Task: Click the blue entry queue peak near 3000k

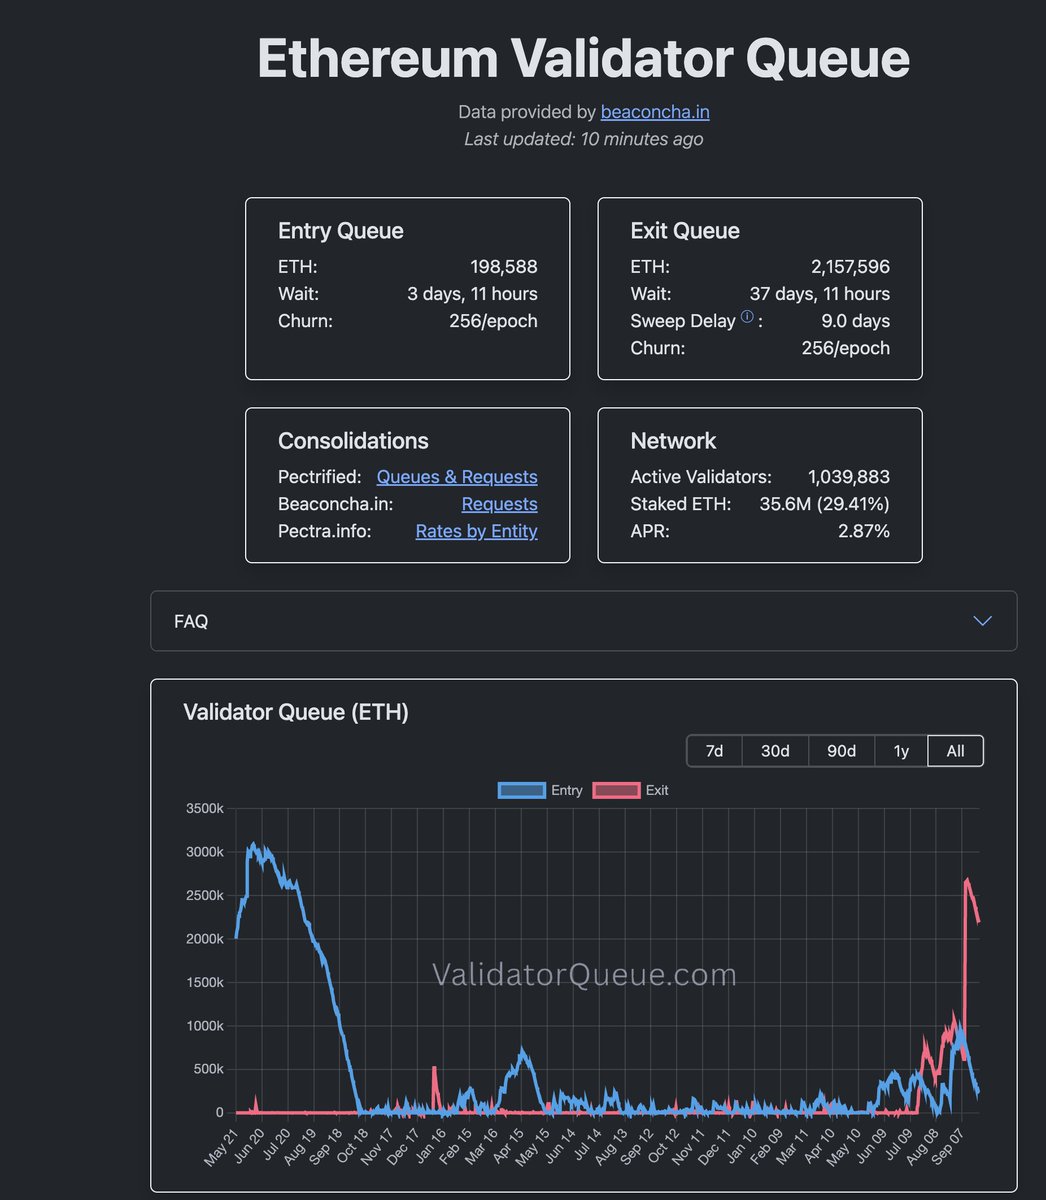Action: pos(253,847)
